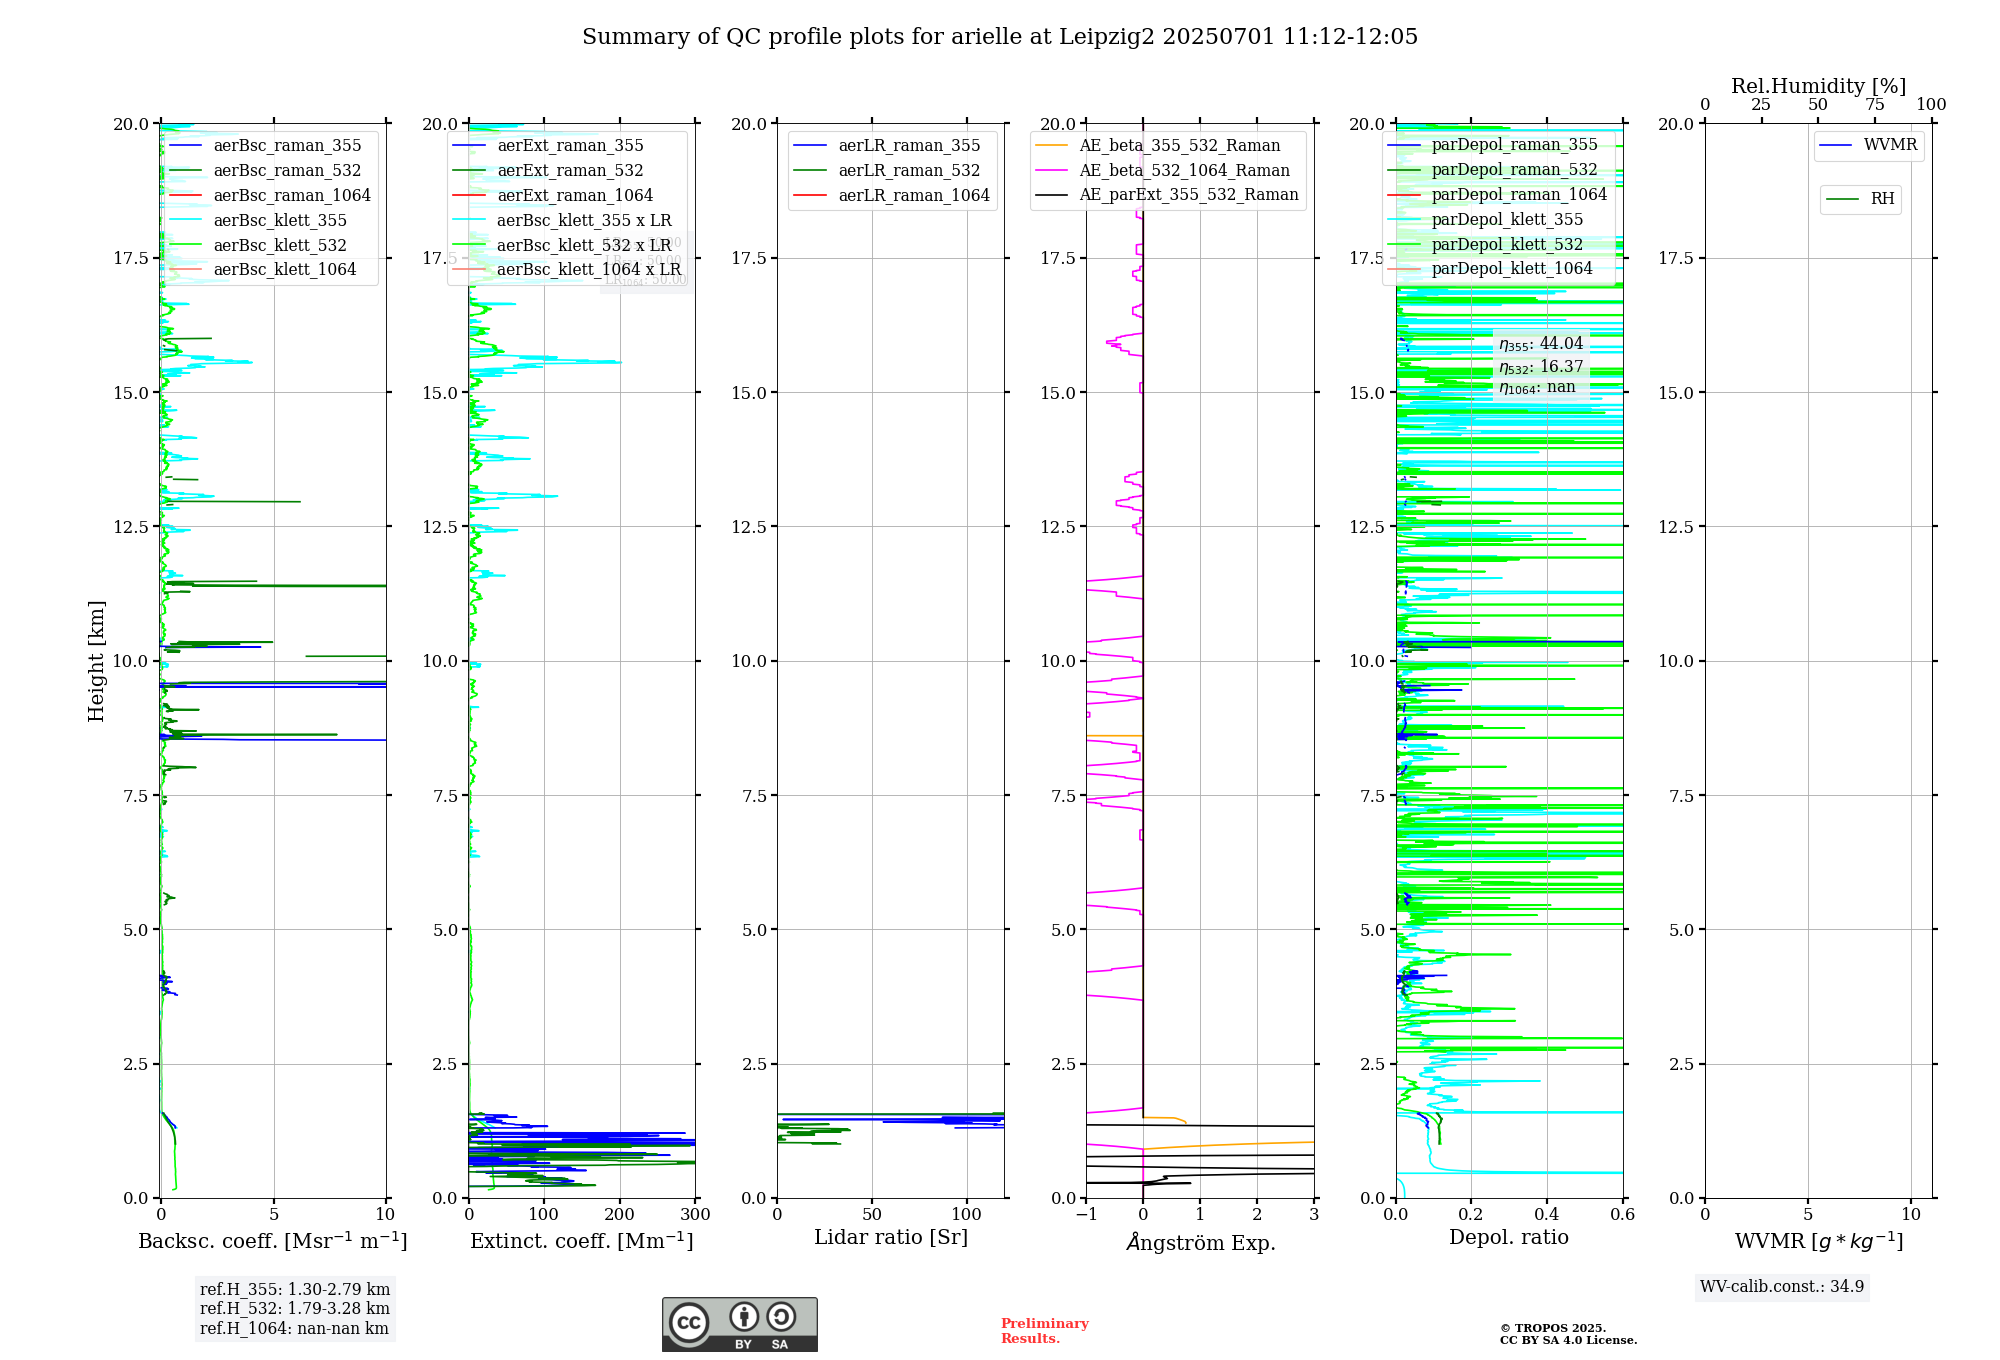2000x1360 pixels.
Task: Select aerLR_raman_1064 in lidar ratio legend
Action: (892, 196)
